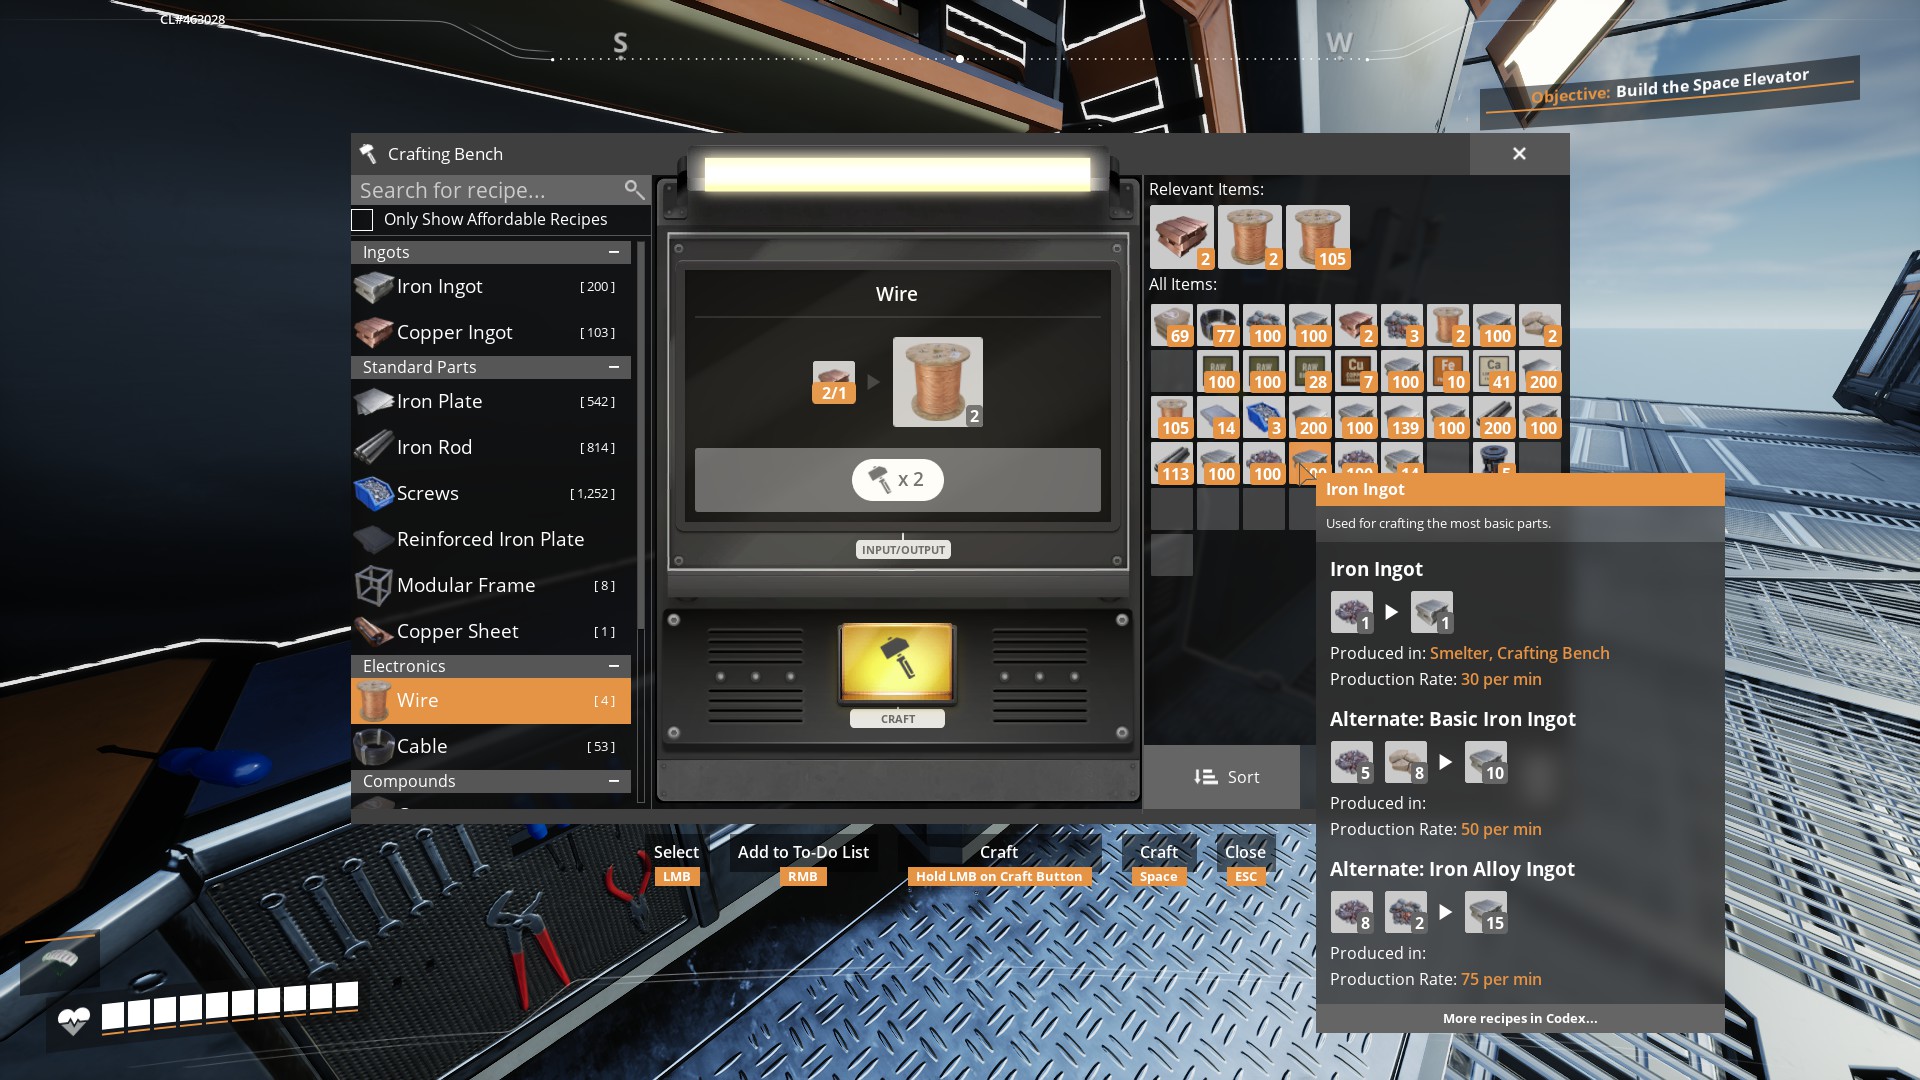This screenshot has height=1080, width=1920.
Task: Click the blue Screws inventory item
Action: coord(1263,417)
